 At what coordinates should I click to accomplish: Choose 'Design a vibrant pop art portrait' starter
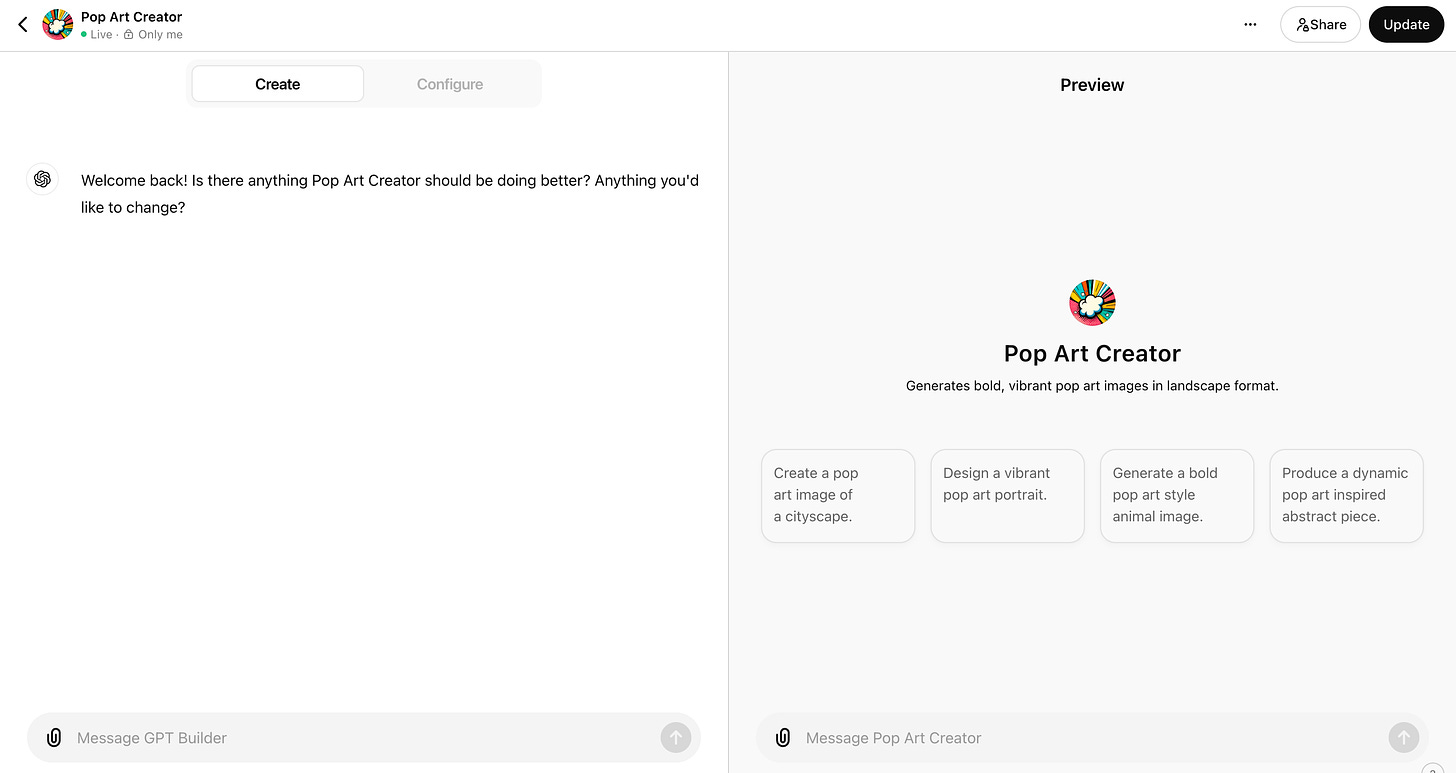1007,496
